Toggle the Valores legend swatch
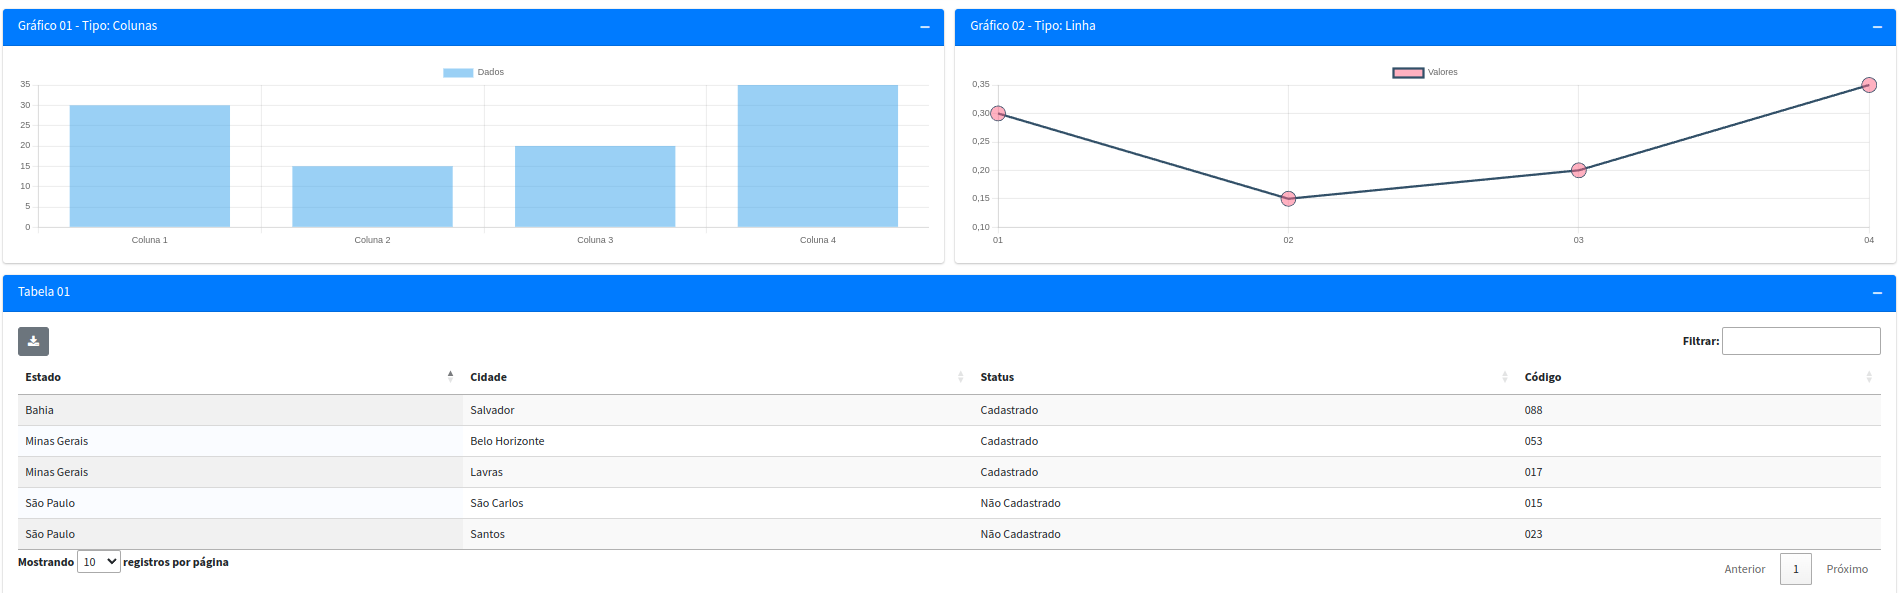Screen dimensions: 1901x593 (x=1408, y=72)
